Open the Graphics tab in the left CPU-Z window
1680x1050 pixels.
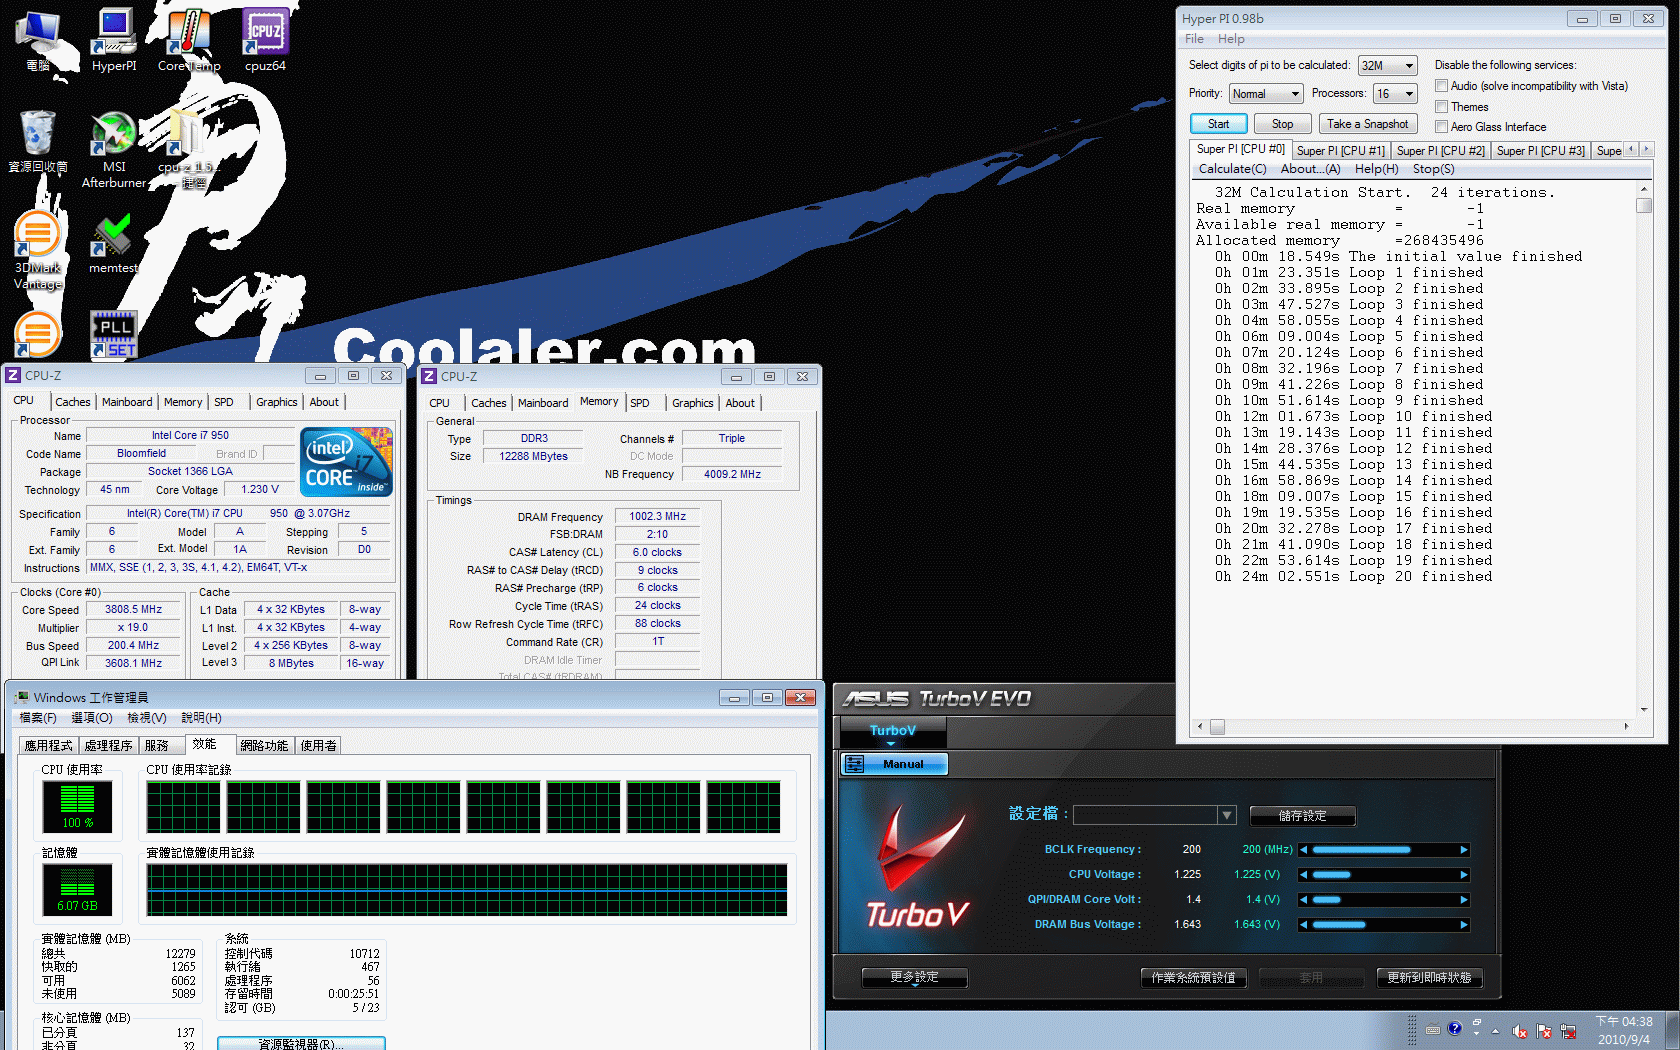click(x=276, y=402)
